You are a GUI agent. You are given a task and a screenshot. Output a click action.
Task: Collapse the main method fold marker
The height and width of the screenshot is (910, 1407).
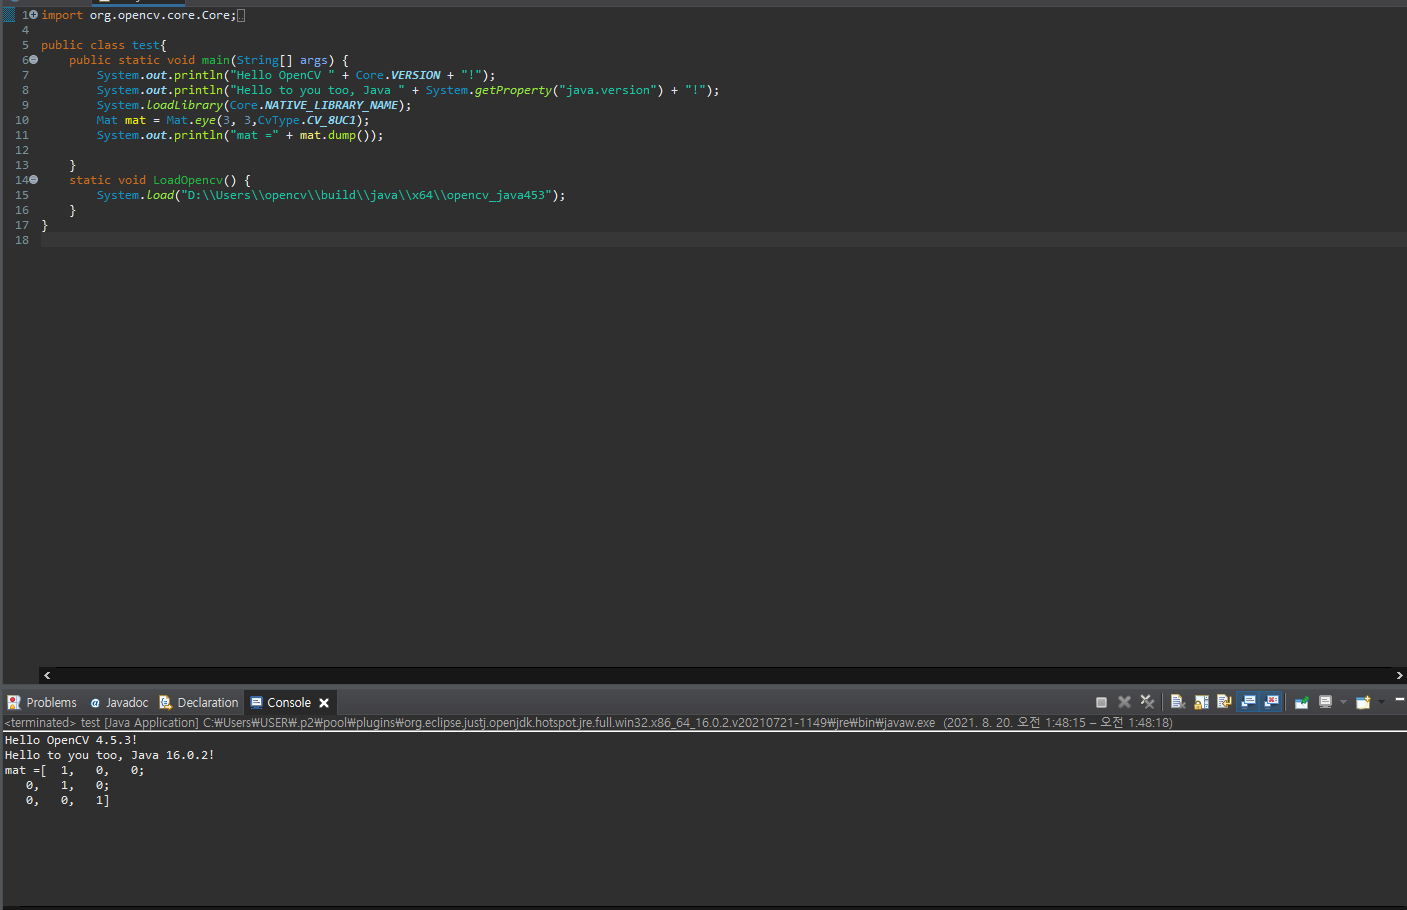point(33,60)
